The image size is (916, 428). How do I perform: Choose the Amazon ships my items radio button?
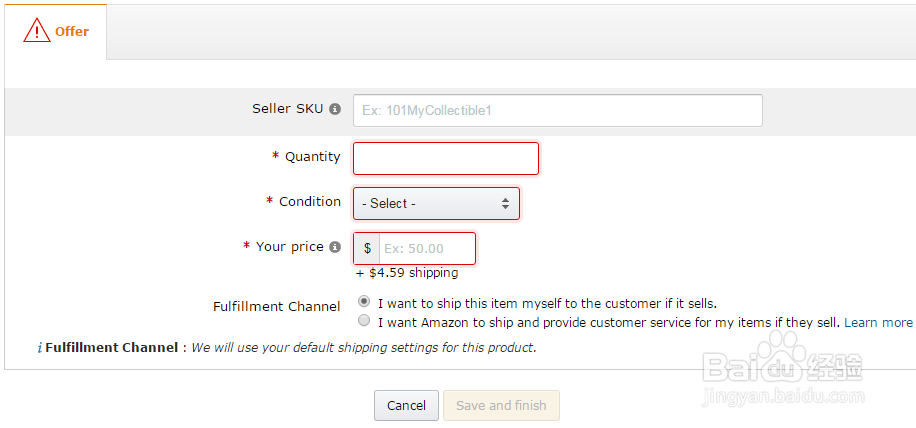(x=364, y=322)
